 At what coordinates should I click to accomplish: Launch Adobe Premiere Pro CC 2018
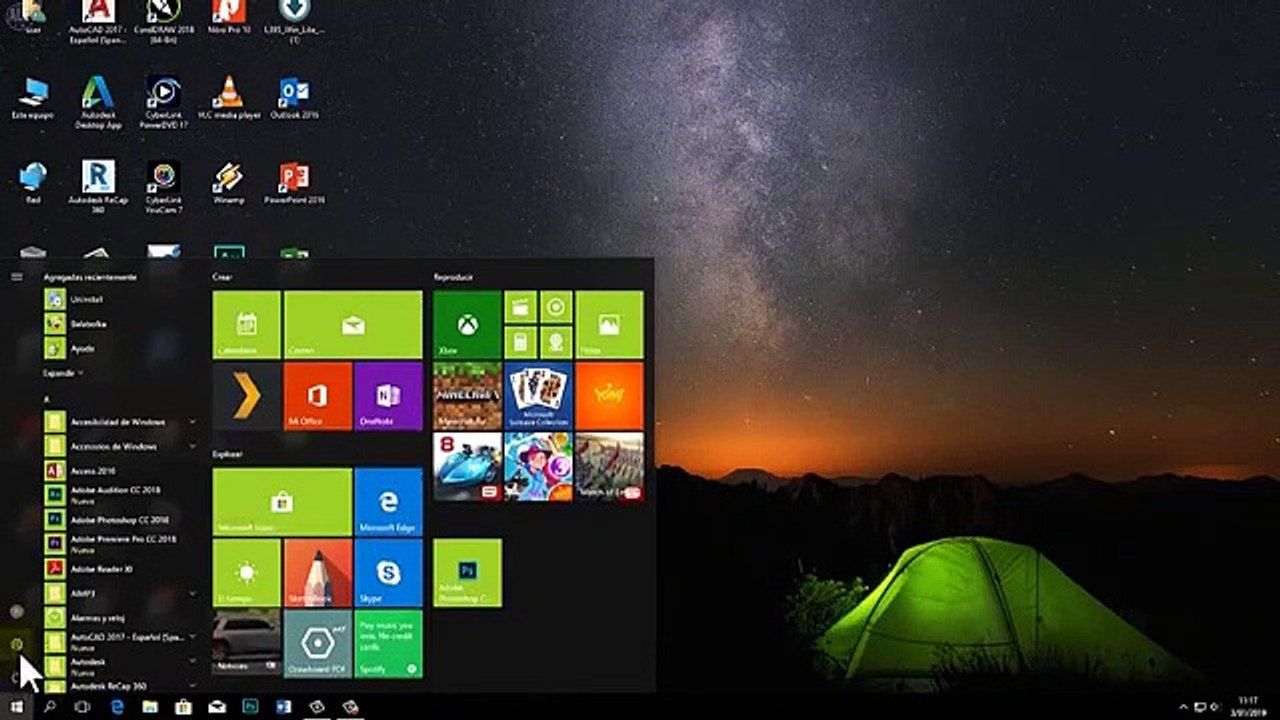118,544
